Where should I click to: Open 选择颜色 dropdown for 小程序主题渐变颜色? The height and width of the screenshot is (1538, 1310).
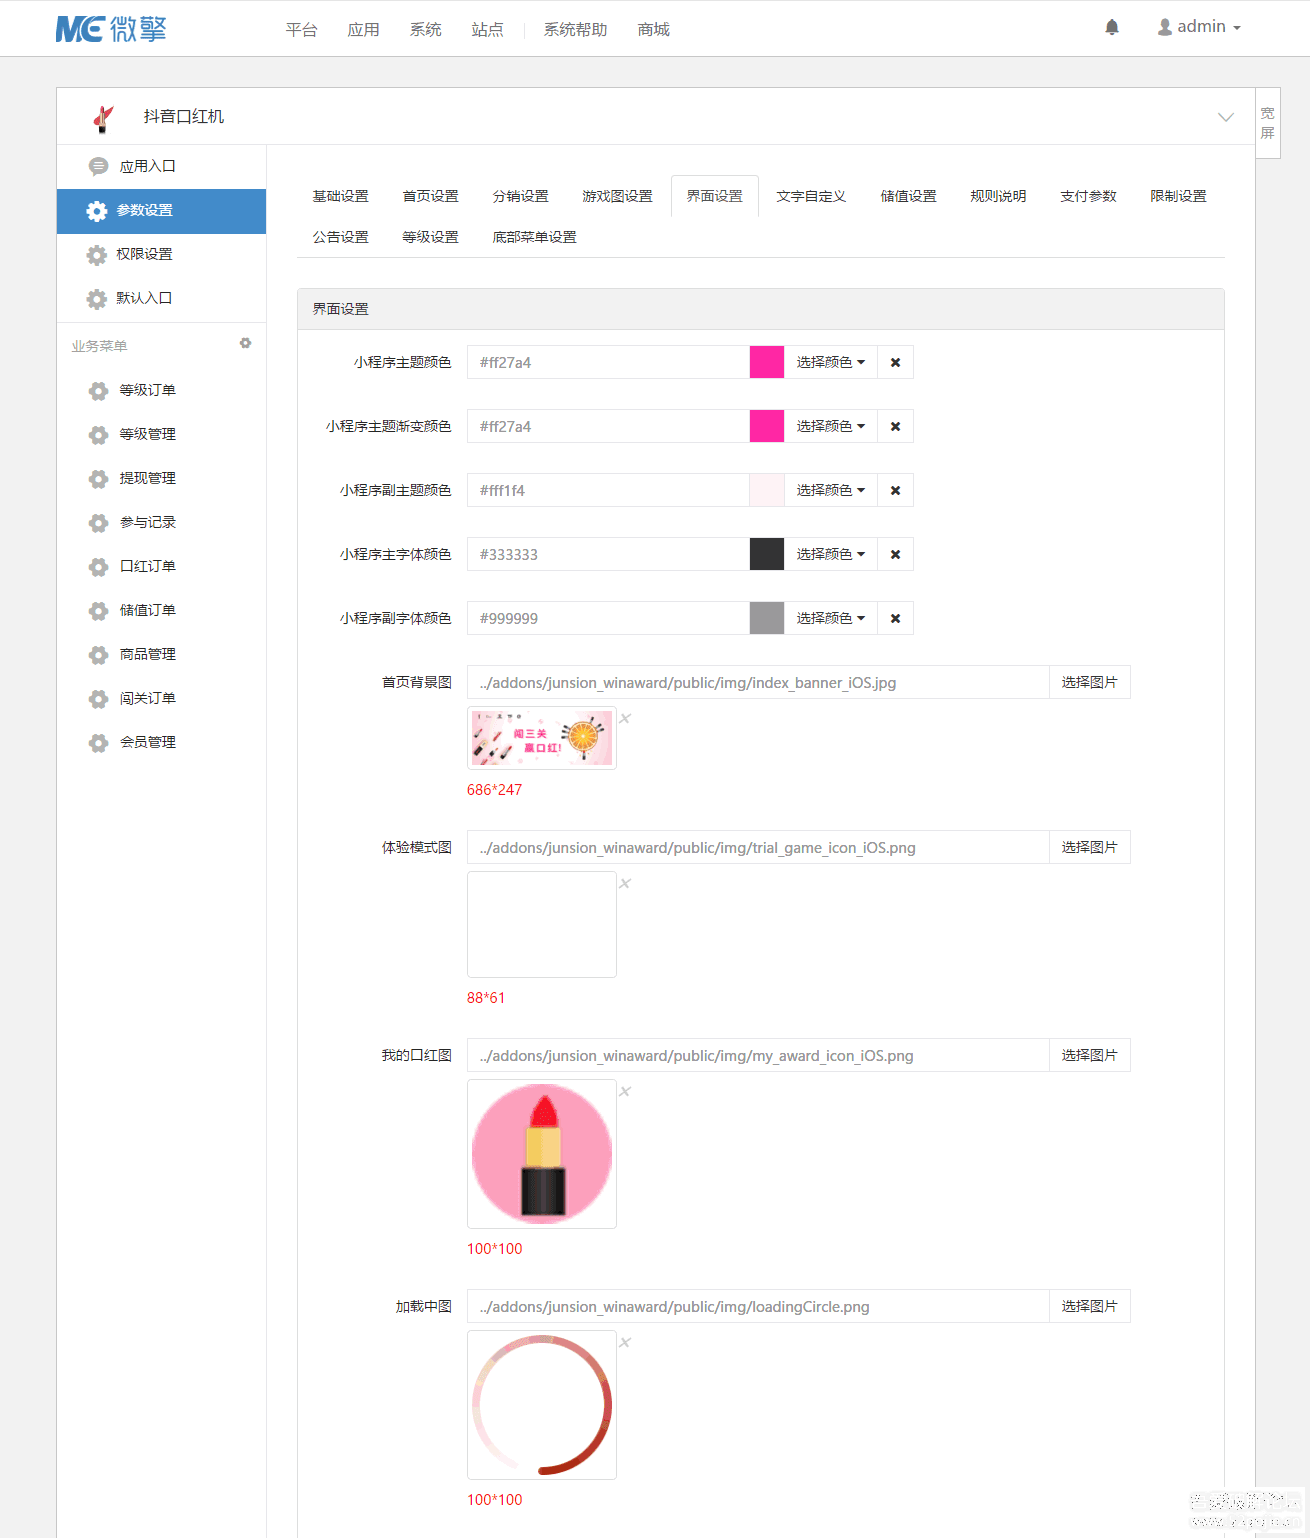coord(830,426)
